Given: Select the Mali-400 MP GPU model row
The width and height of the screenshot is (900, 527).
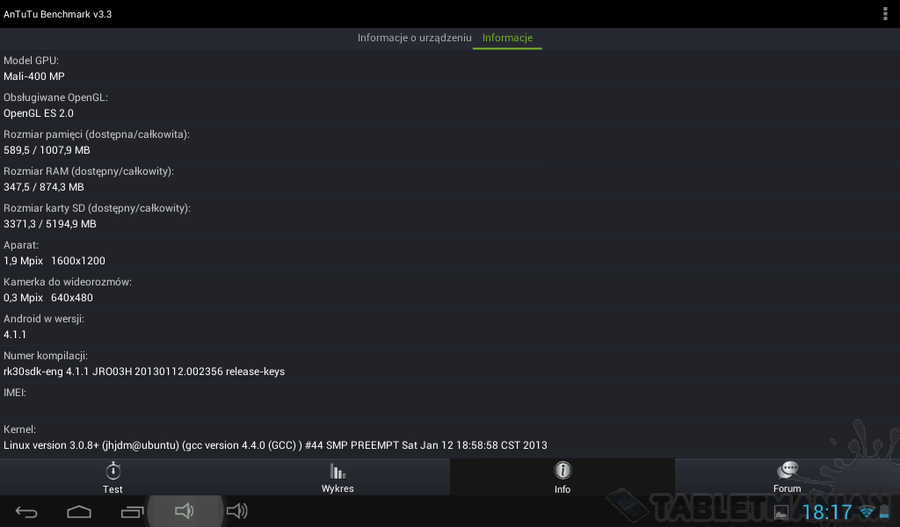Looking at the screenshot, I should tap(450, 68).
